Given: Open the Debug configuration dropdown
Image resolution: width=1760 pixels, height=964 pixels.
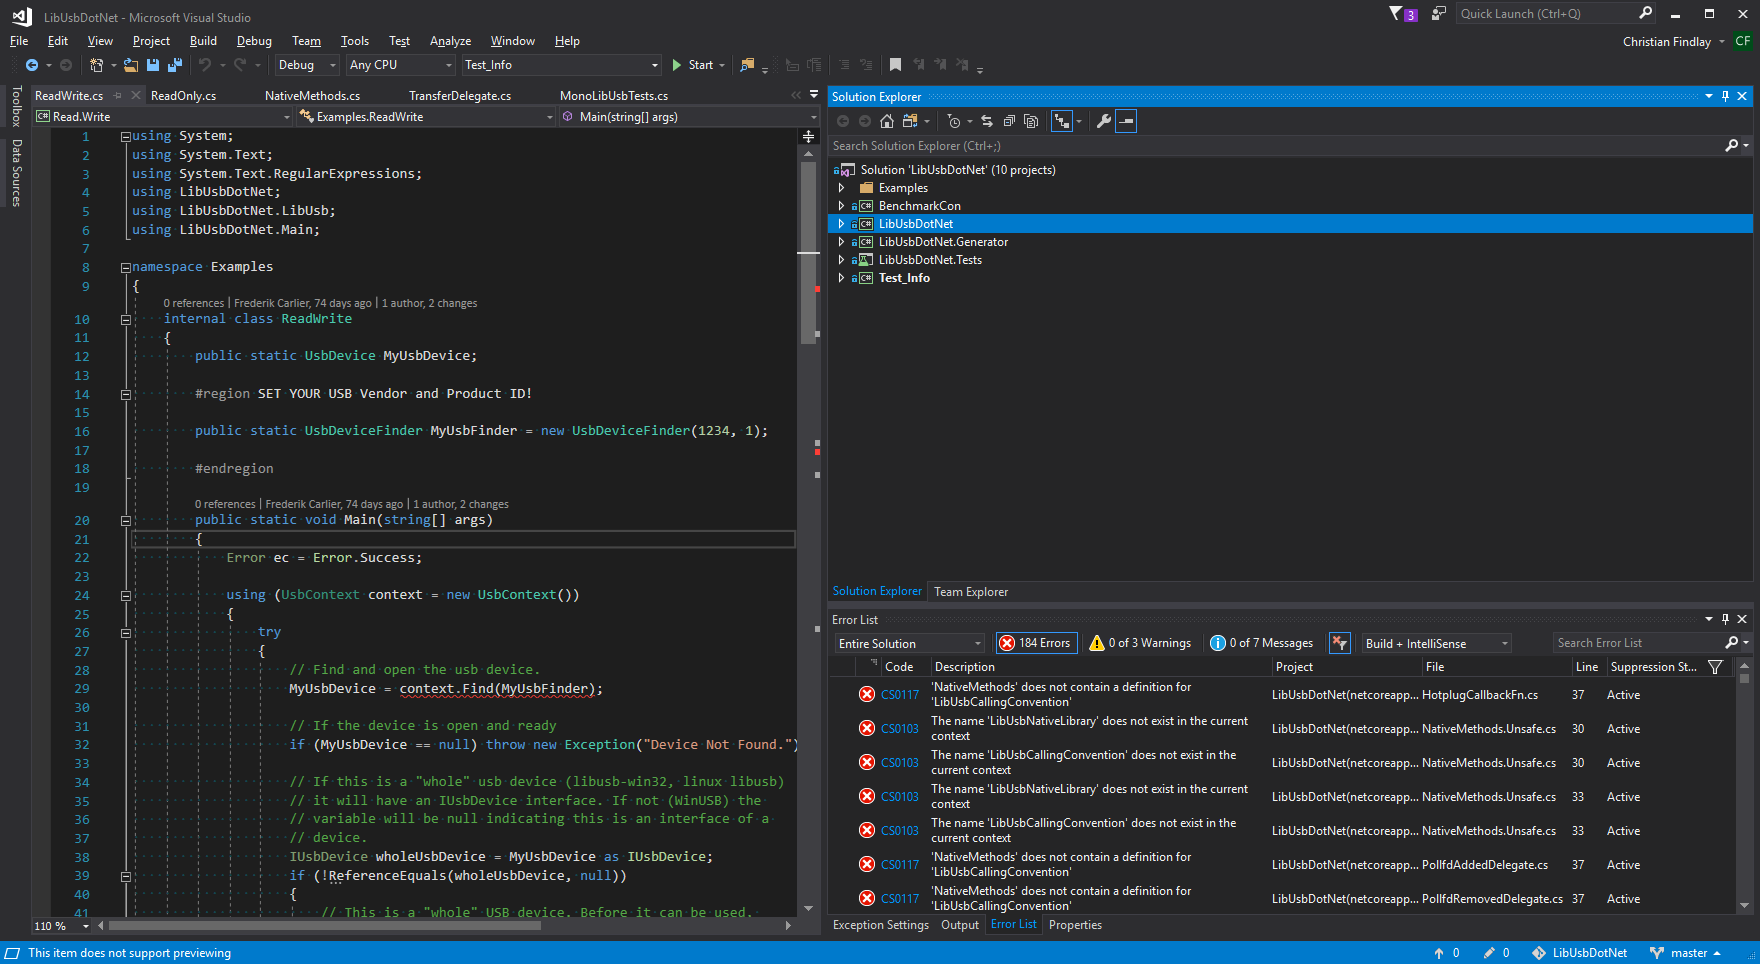Looking at the screenshot, I should [x=307, y=65].
